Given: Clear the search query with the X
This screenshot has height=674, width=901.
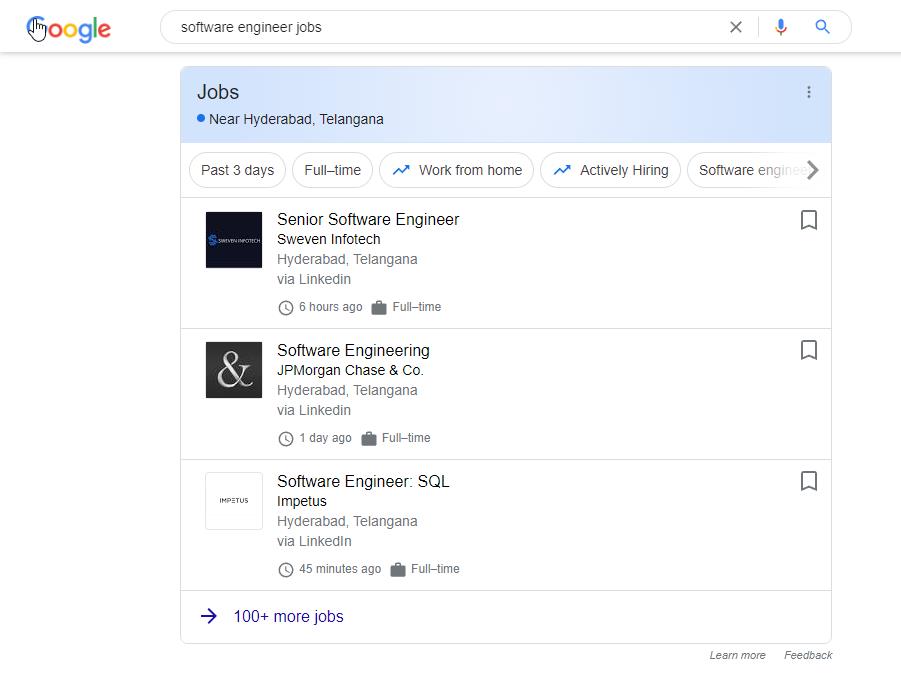Looking at the screenshot, I should pyautogui.click(x=735, y=27).
